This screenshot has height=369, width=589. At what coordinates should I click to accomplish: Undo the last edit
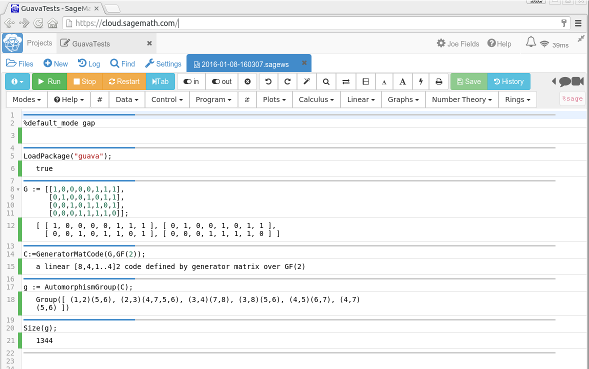click(268, 82)
